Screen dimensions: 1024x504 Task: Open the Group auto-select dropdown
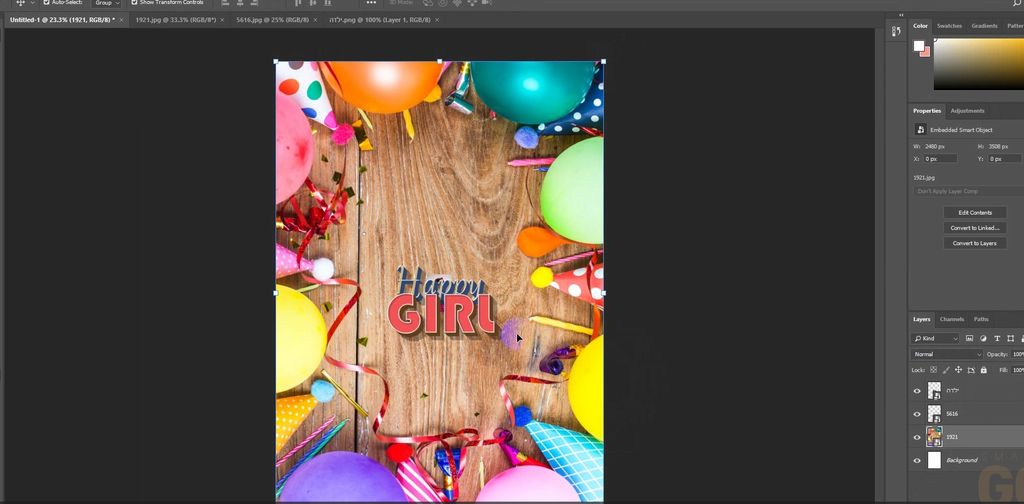106,3
